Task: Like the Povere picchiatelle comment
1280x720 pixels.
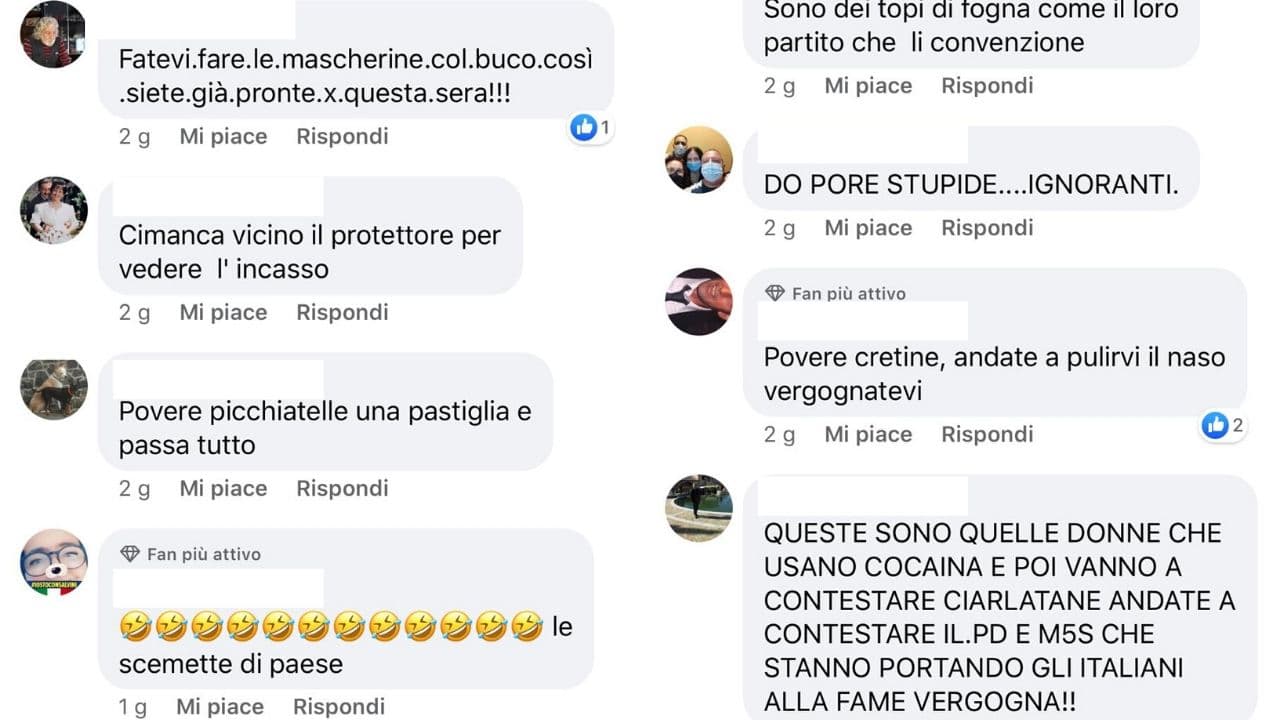Action: point(223,488)
